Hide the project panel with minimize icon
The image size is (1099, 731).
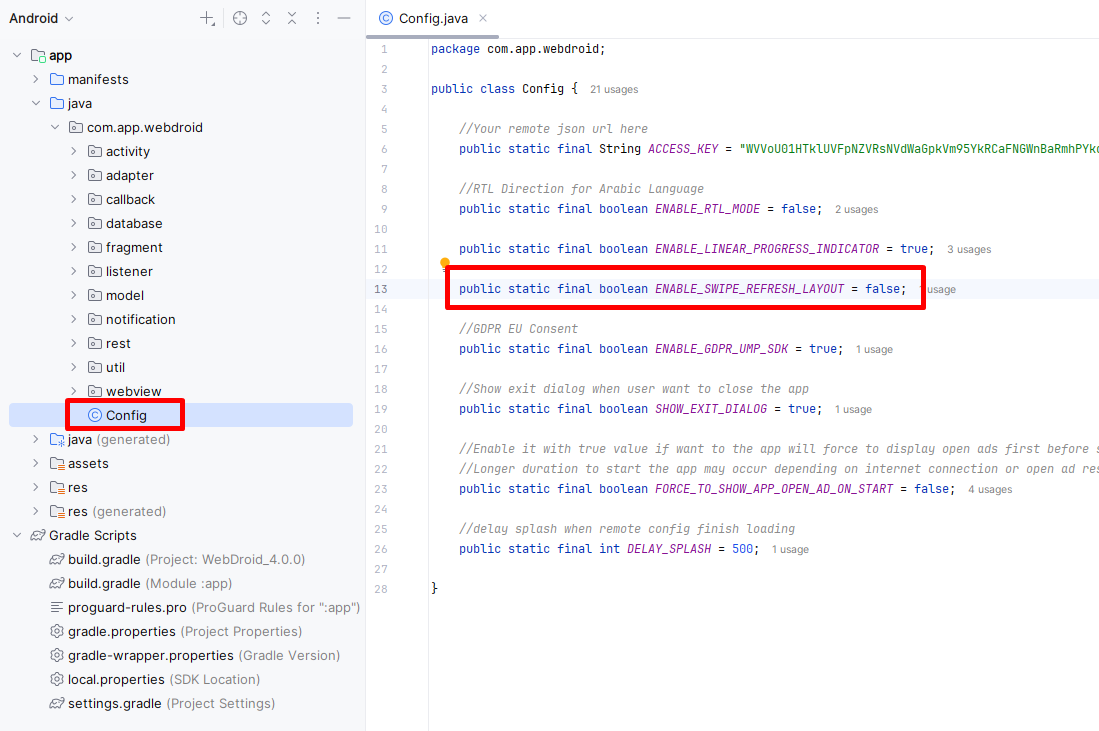[343, 19]
